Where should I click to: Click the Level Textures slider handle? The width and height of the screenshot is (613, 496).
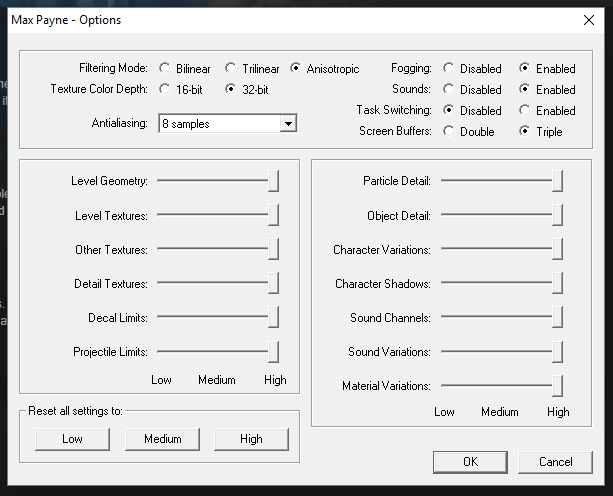[273, 215]
